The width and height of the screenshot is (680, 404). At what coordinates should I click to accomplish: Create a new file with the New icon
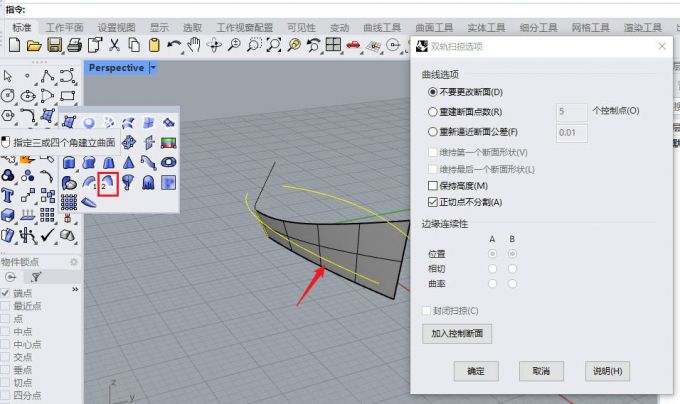click(x=14, y=45)
